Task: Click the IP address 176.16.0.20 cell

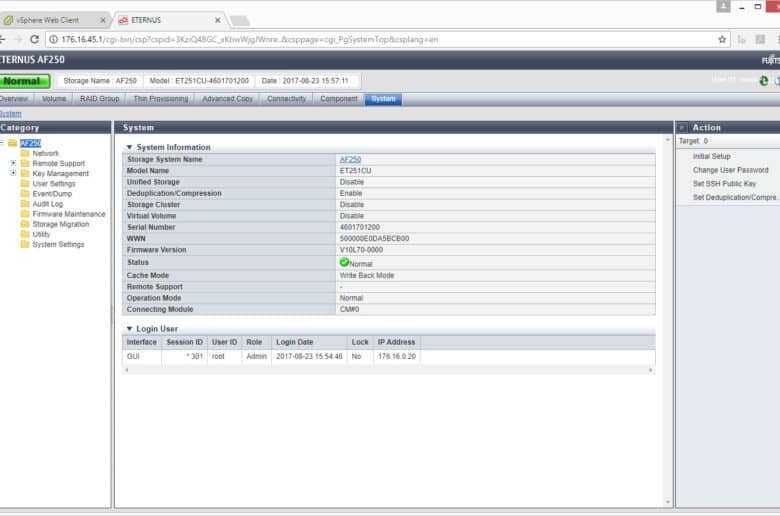Action: [396, 356]
